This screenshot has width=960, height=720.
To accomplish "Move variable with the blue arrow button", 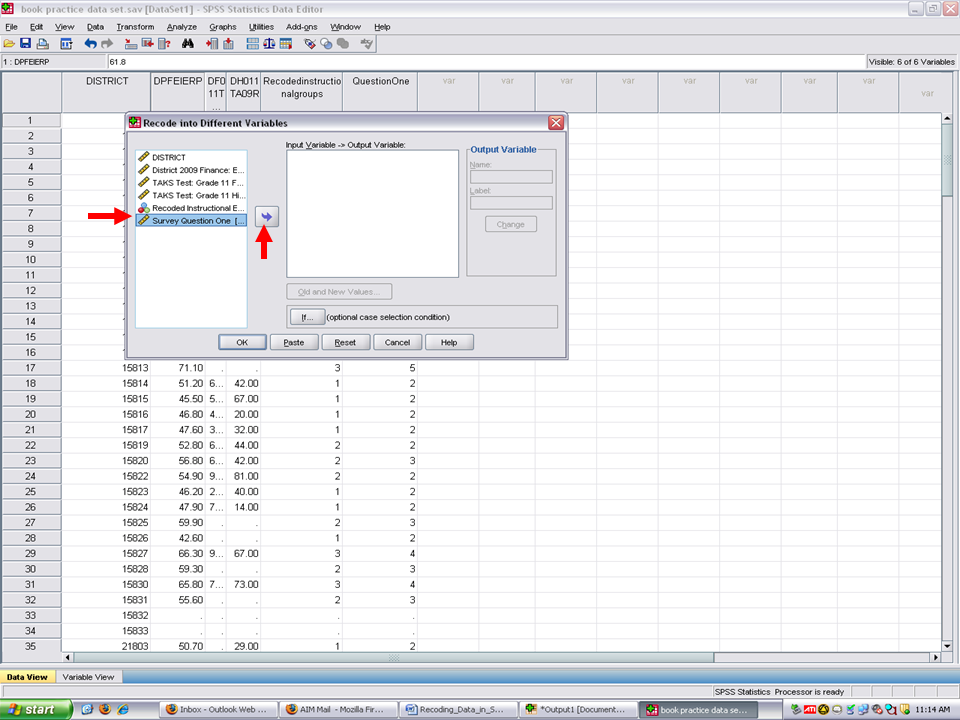I will (x=267, y=217).
